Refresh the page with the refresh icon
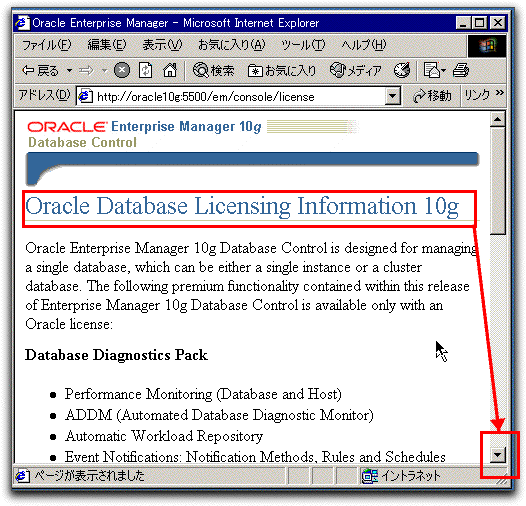The image size is (526, 506). (146, 71)
